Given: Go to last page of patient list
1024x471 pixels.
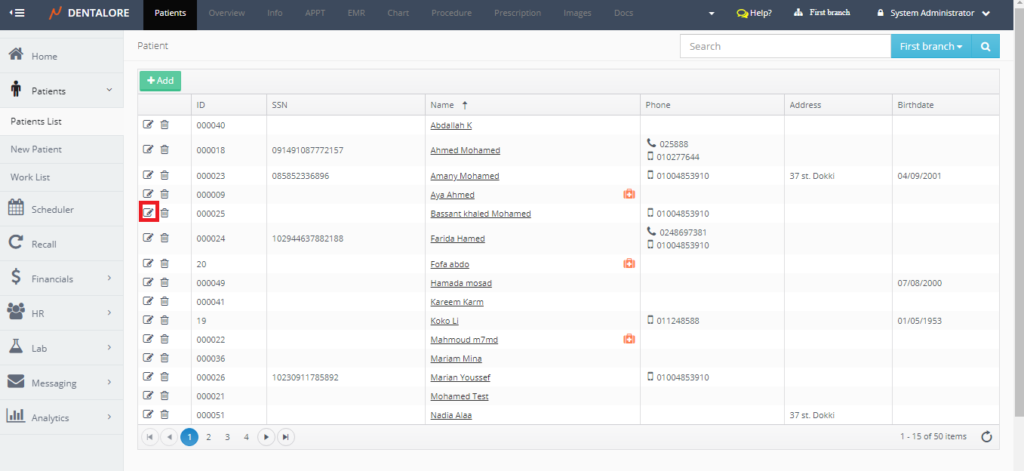Looking at the screenshot, I should pos(286,437).
